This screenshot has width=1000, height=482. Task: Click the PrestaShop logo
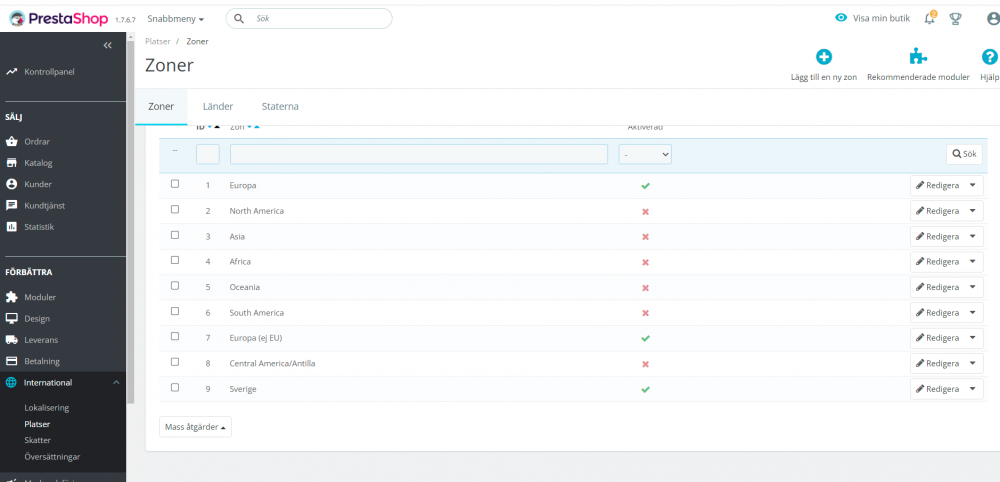pos(59,18)
